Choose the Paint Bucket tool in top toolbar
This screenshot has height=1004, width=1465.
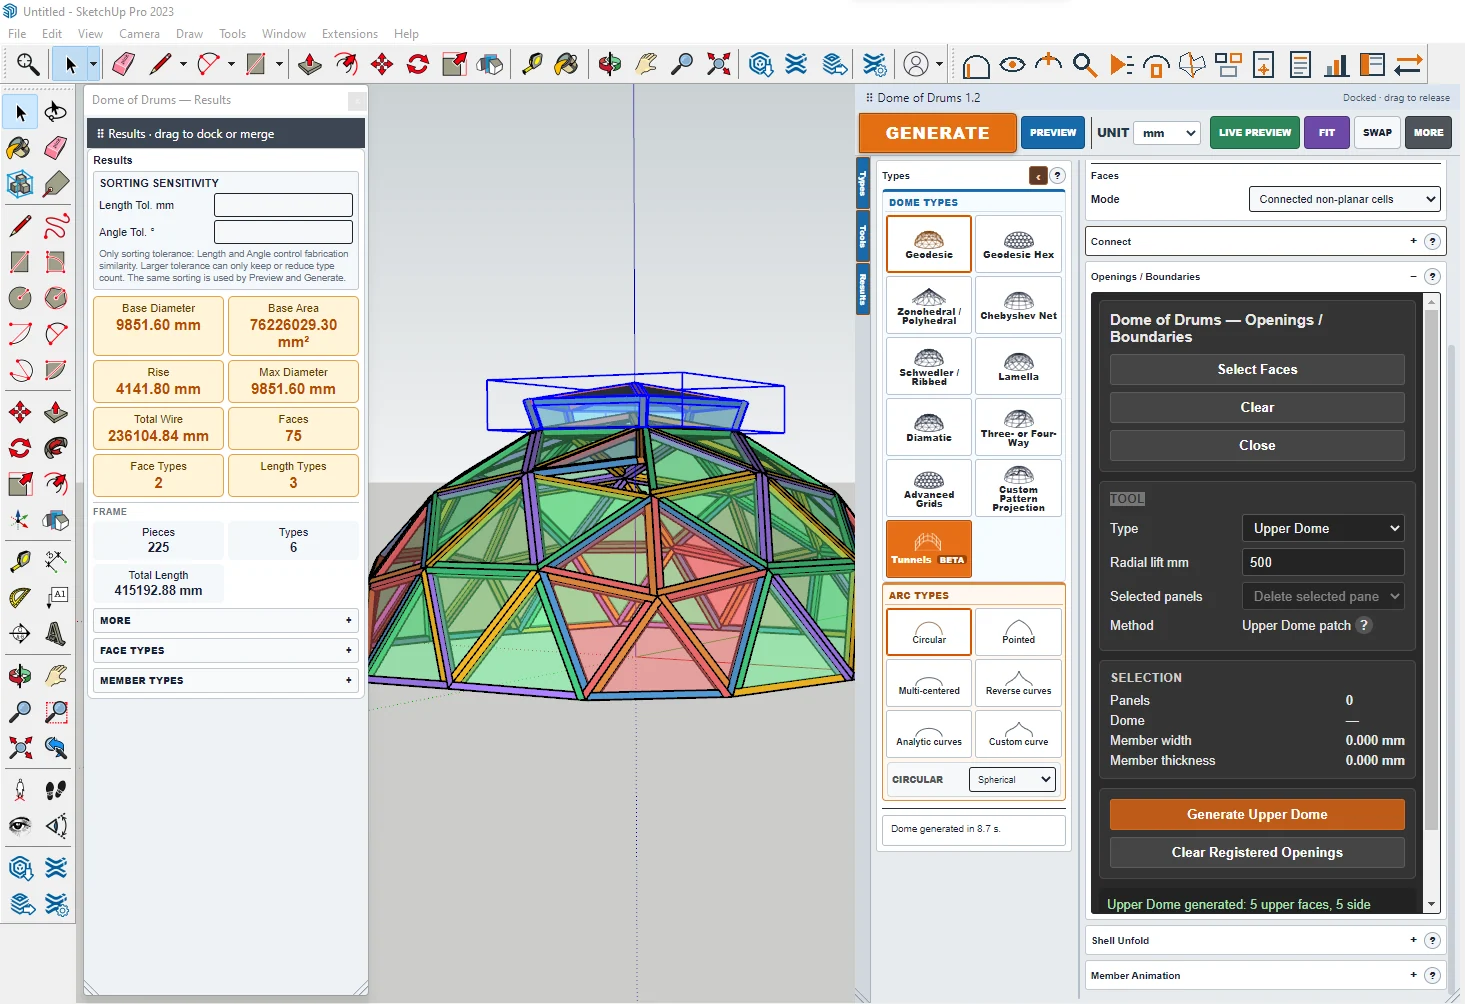[x=566, y=65]
